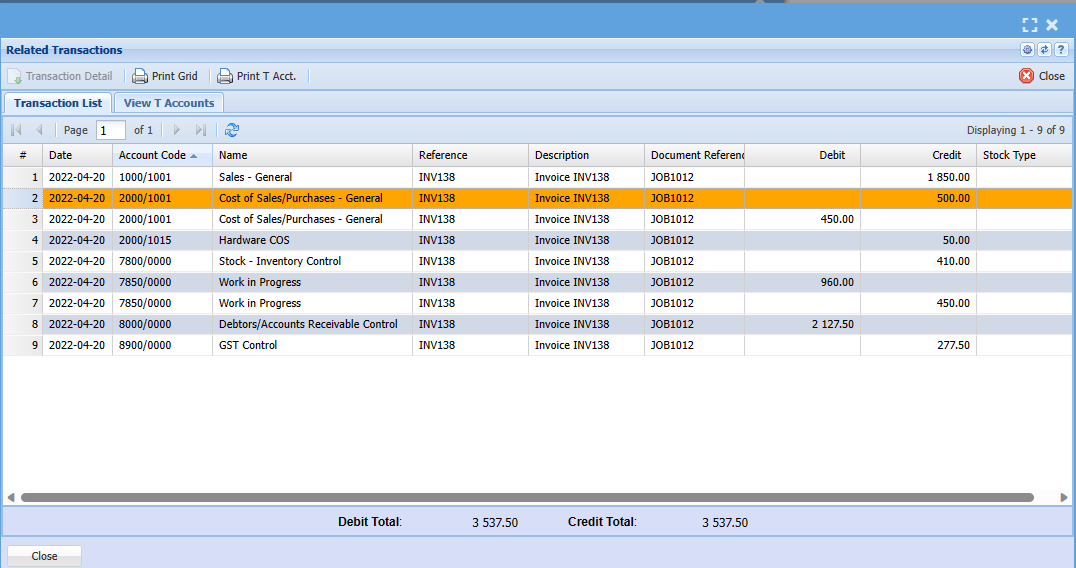This screenshot has height=568, width=1076.
Task: Click the red Close icon in toolbar
Action: (x=1026, y=76)
